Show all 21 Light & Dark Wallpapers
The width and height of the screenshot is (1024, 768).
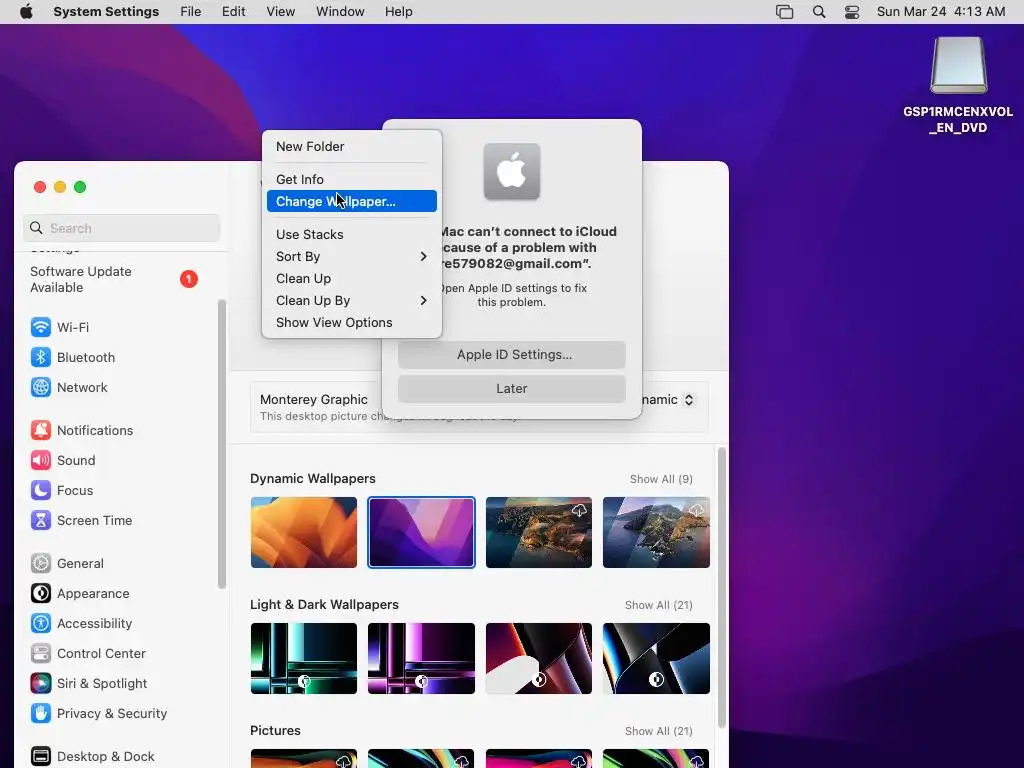pyautogui.click(x=658, y=605)
